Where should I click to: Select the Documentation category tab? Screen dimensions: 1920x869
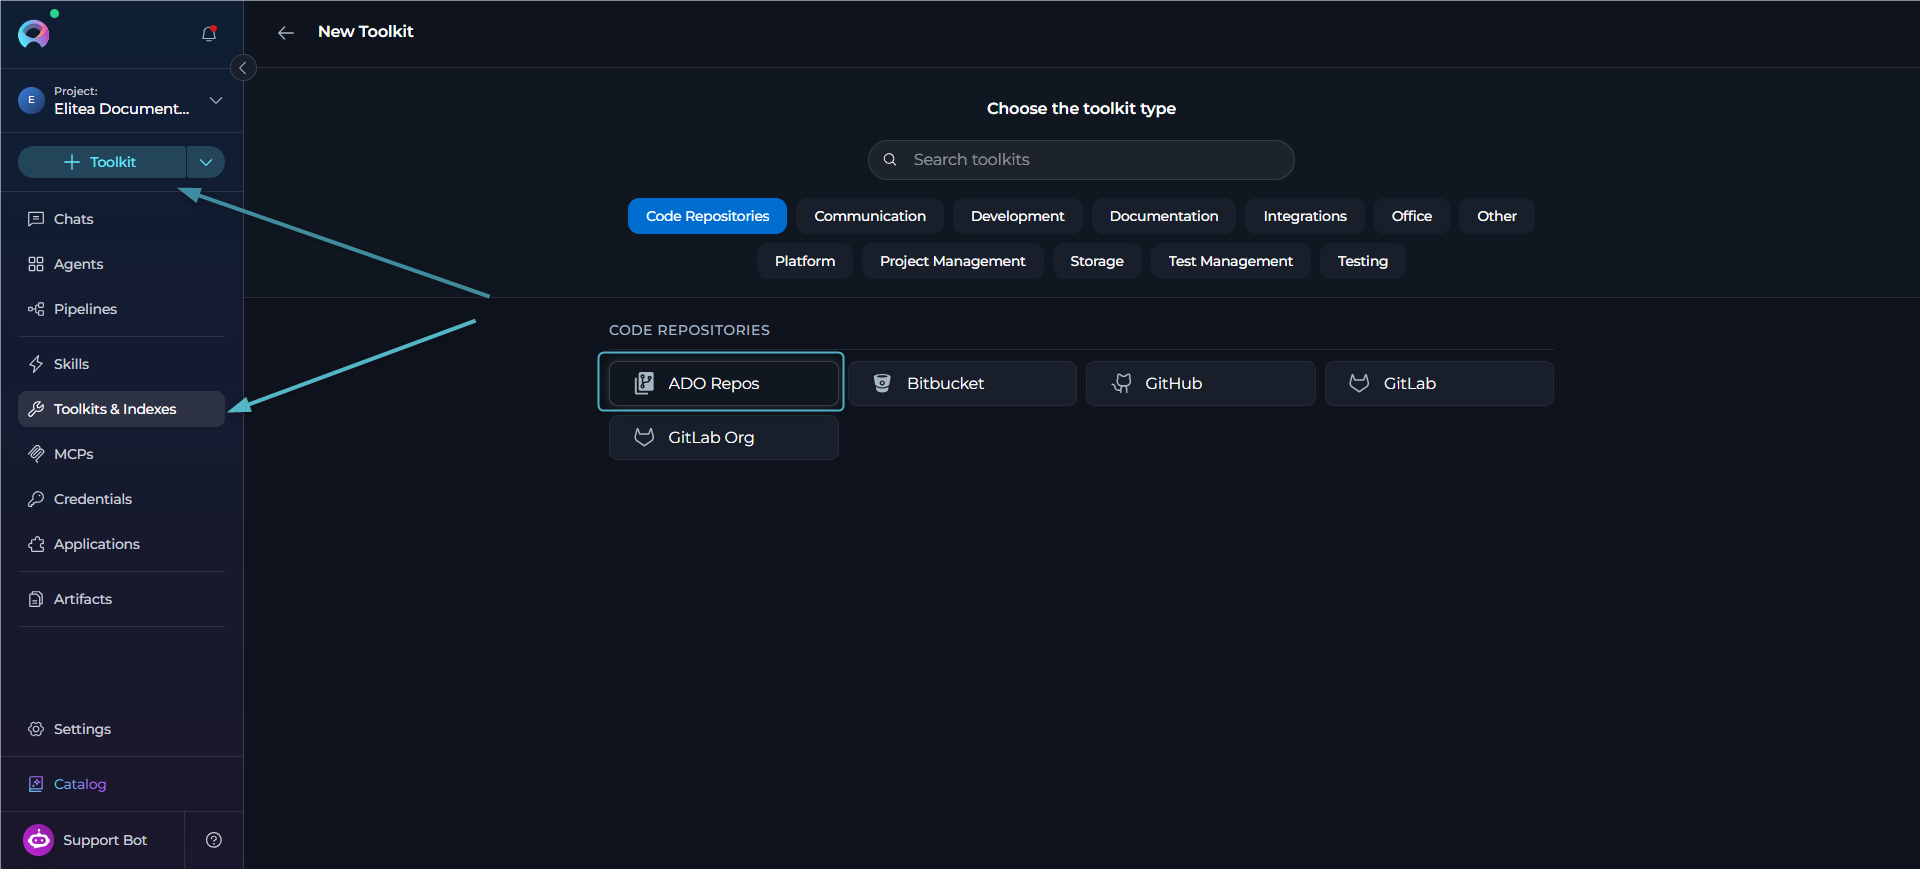[x=1164, y=216]
